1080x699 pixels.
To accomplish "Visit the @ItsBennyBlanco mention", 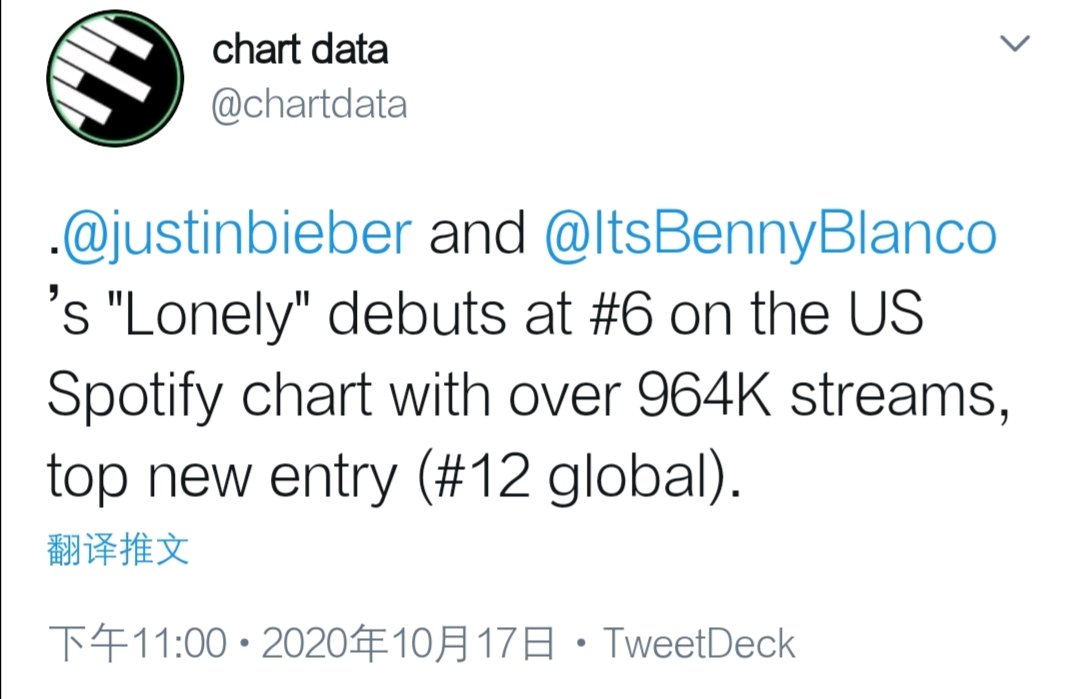I will point(770,234).
